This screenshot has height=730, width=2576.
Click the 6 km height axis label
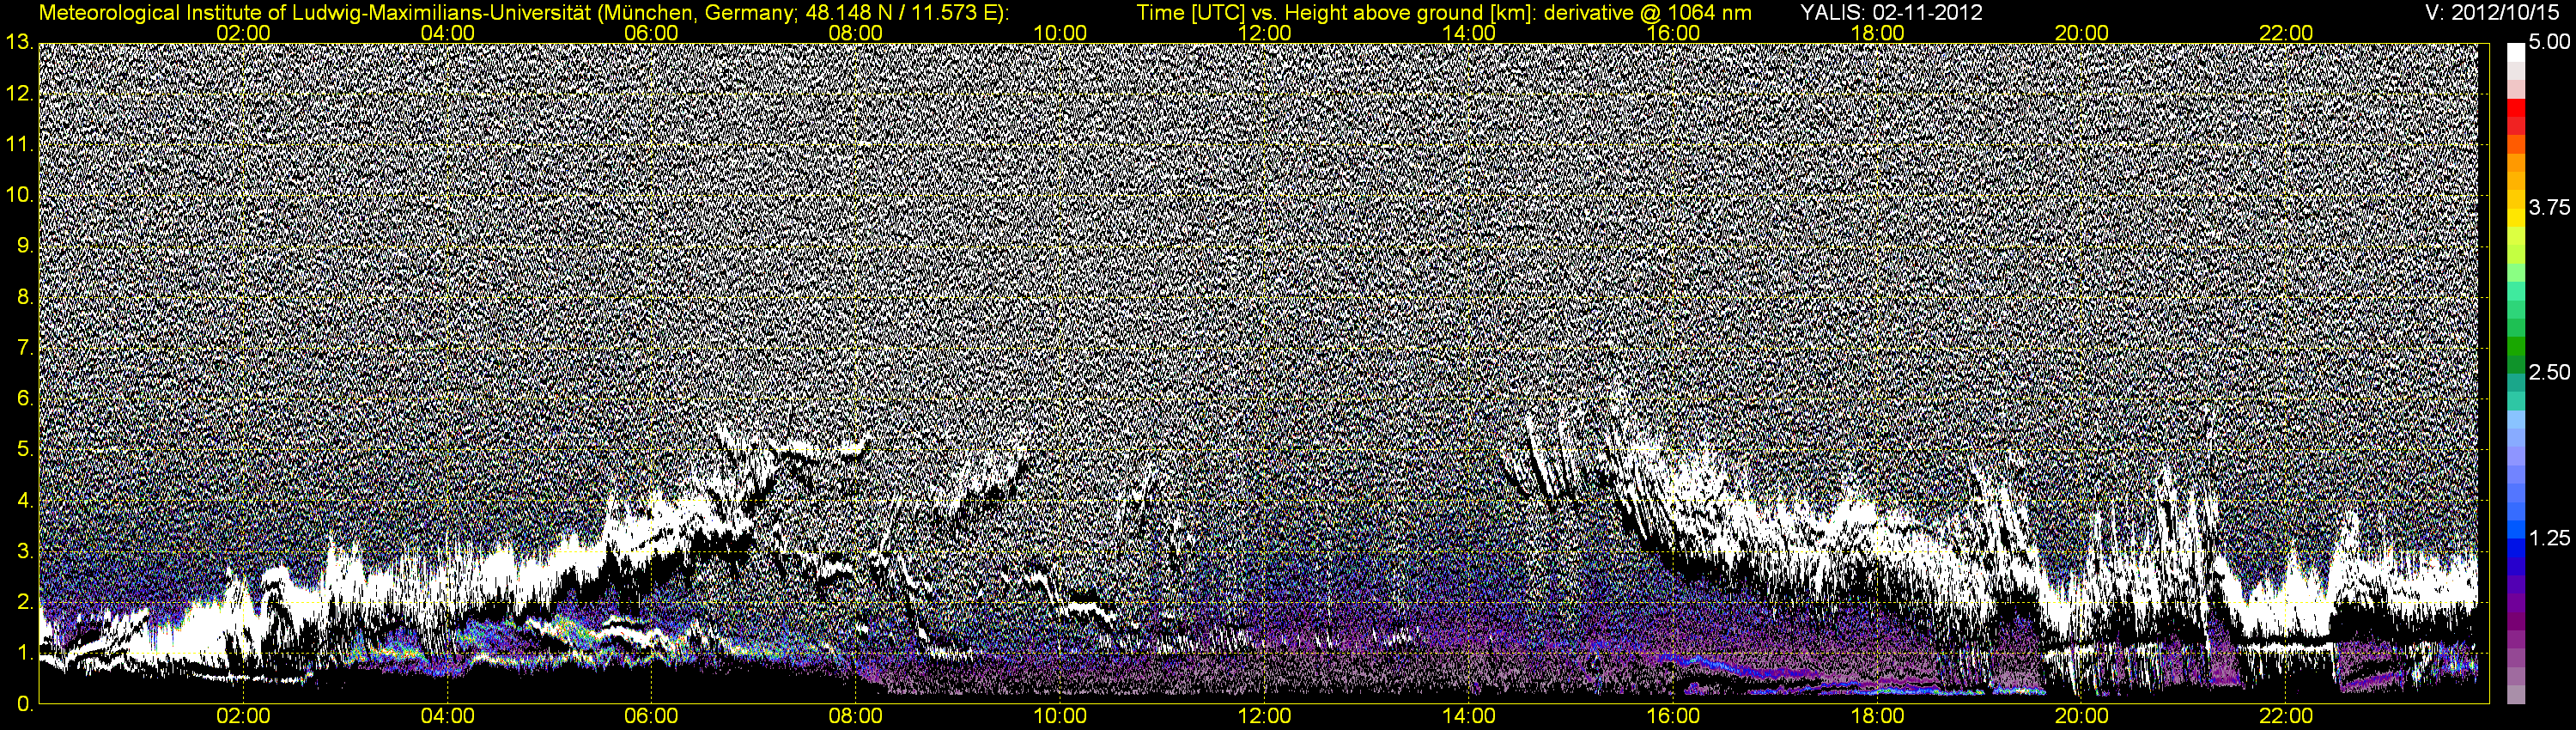tap(24, 399)
